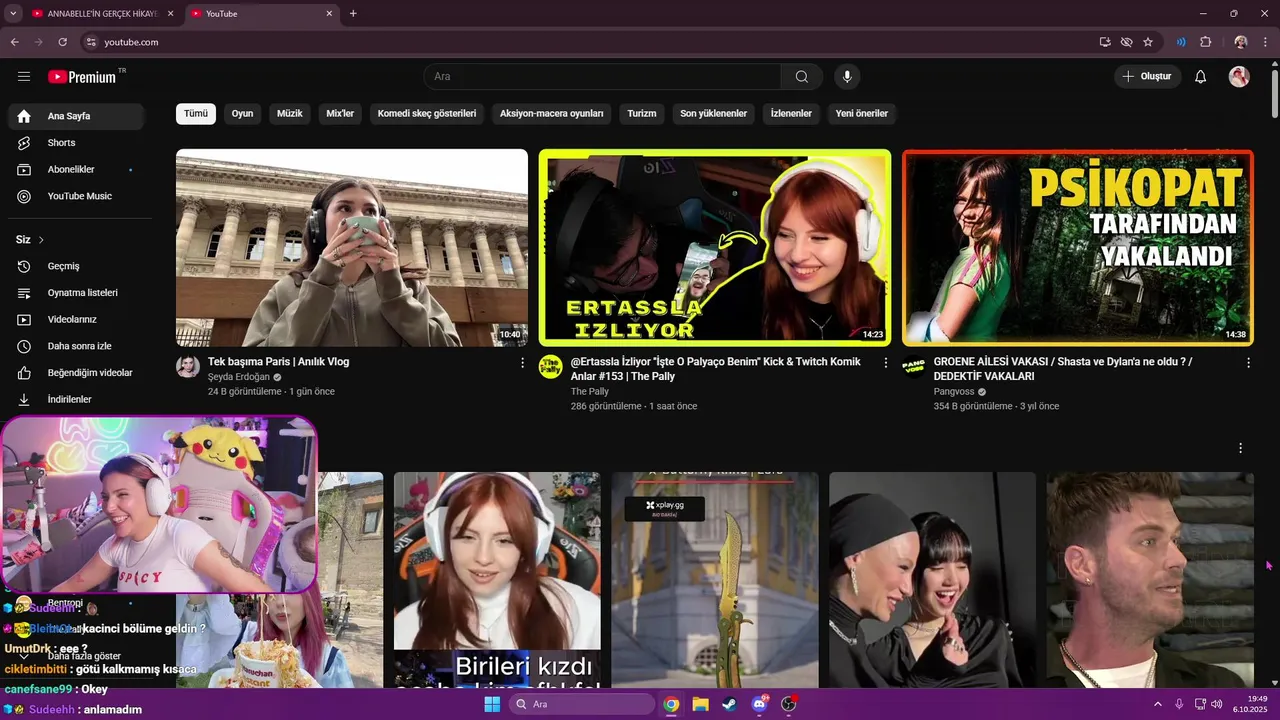Image resolution: width=1280 pixels, height=720 pixels.
Task: Reload the page in Chrome
Action: pyautogui.click(x=62, y=42)
